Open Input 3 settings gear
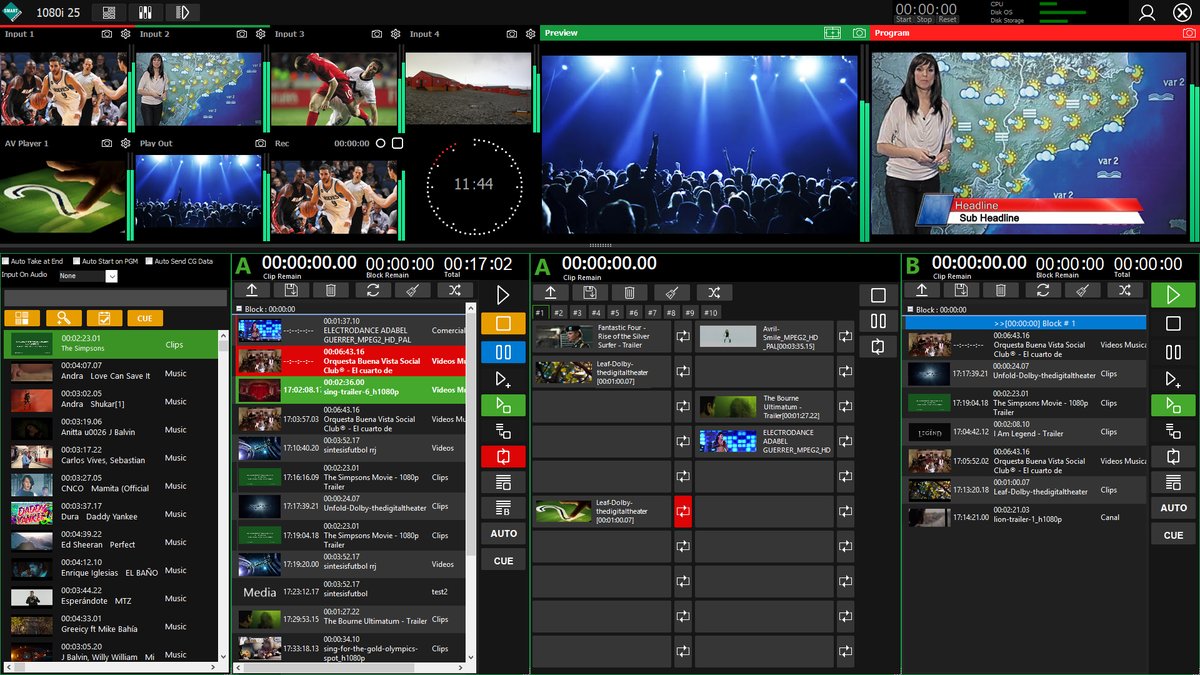The width and height of the screenshot is (1200, 675). tap(396, 34)
